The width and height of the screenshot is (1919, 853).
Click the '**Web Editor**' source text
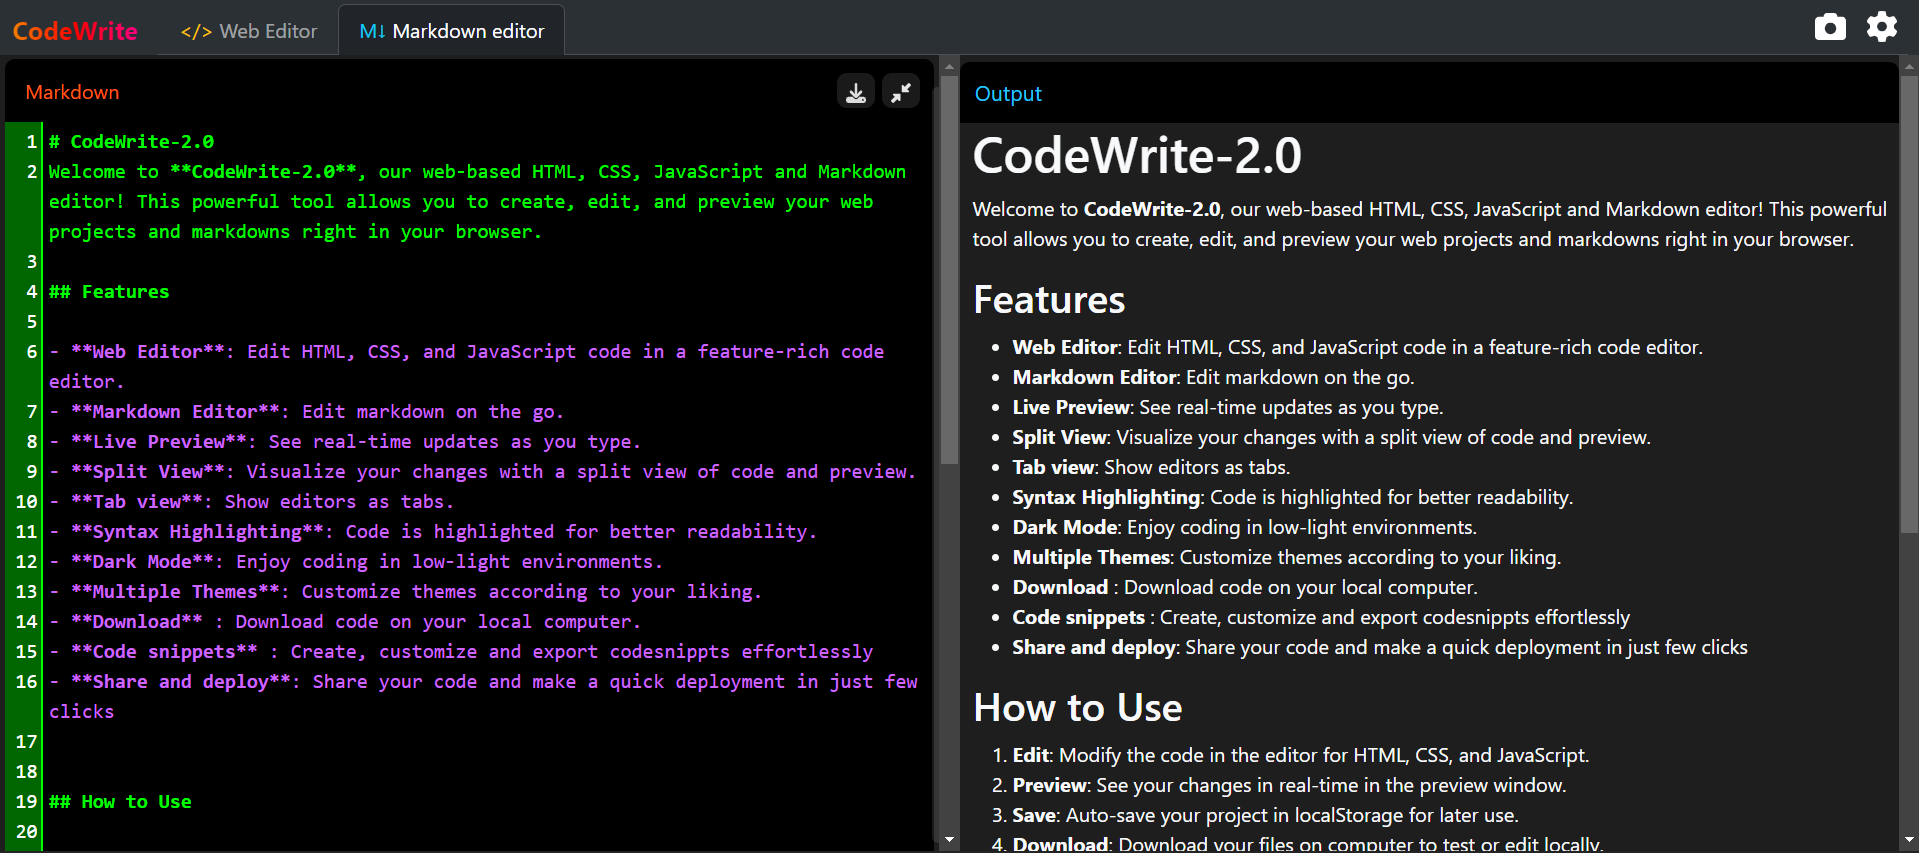click(148, 352)
